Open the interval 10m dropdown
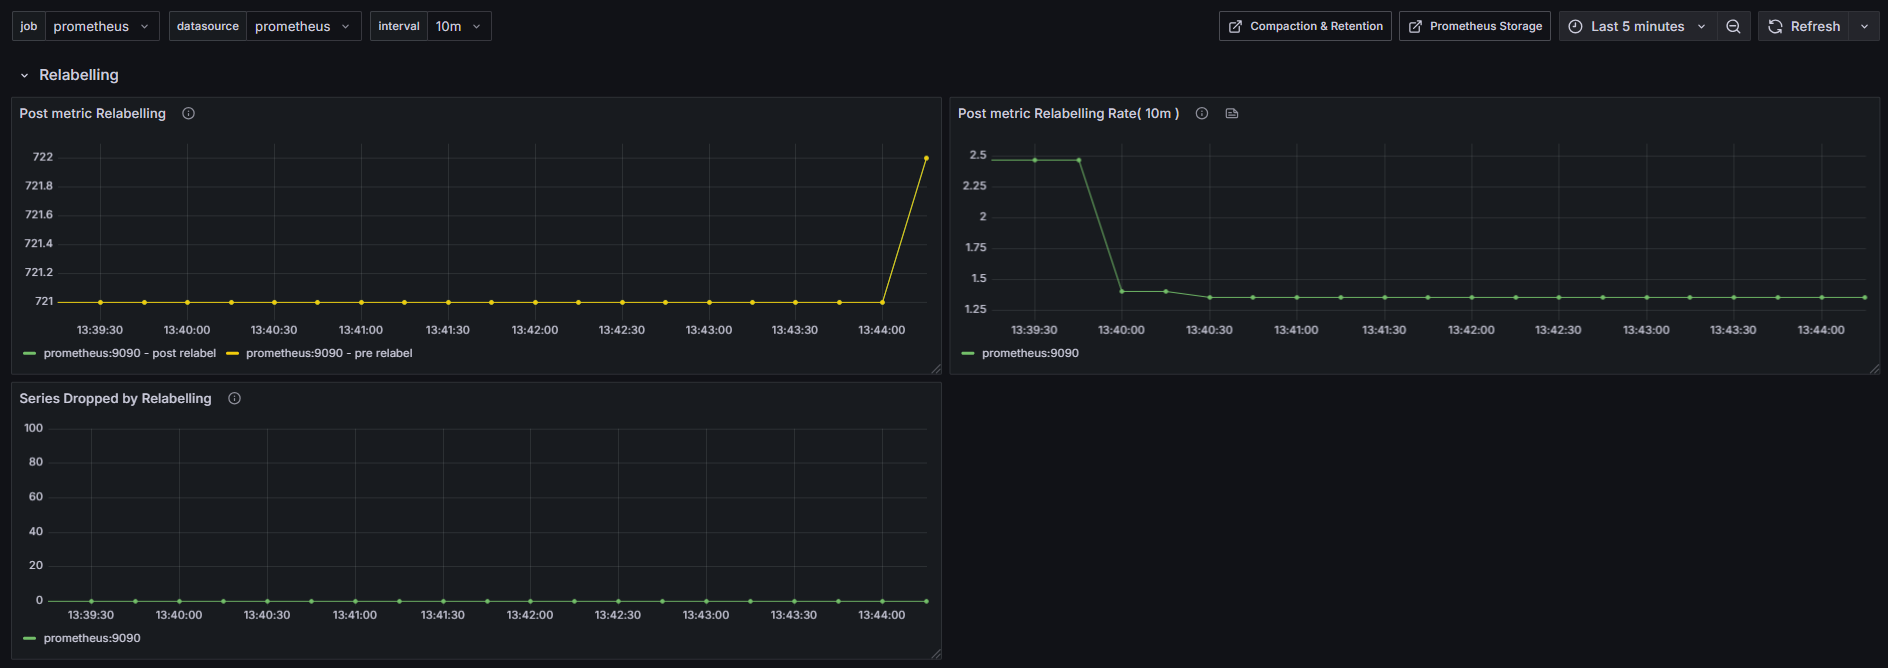Image resolution: width=1888 pixels, height=668 pixels. (458, 27)
